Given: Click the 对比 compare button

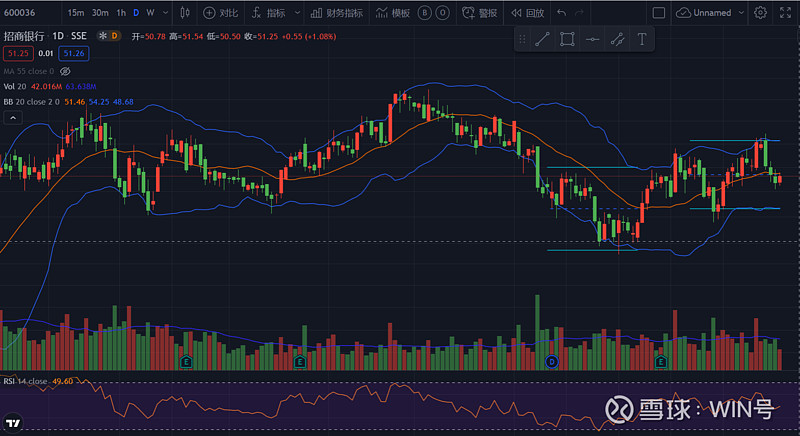Looking at the screenshot, I should [x=220, y=13].
